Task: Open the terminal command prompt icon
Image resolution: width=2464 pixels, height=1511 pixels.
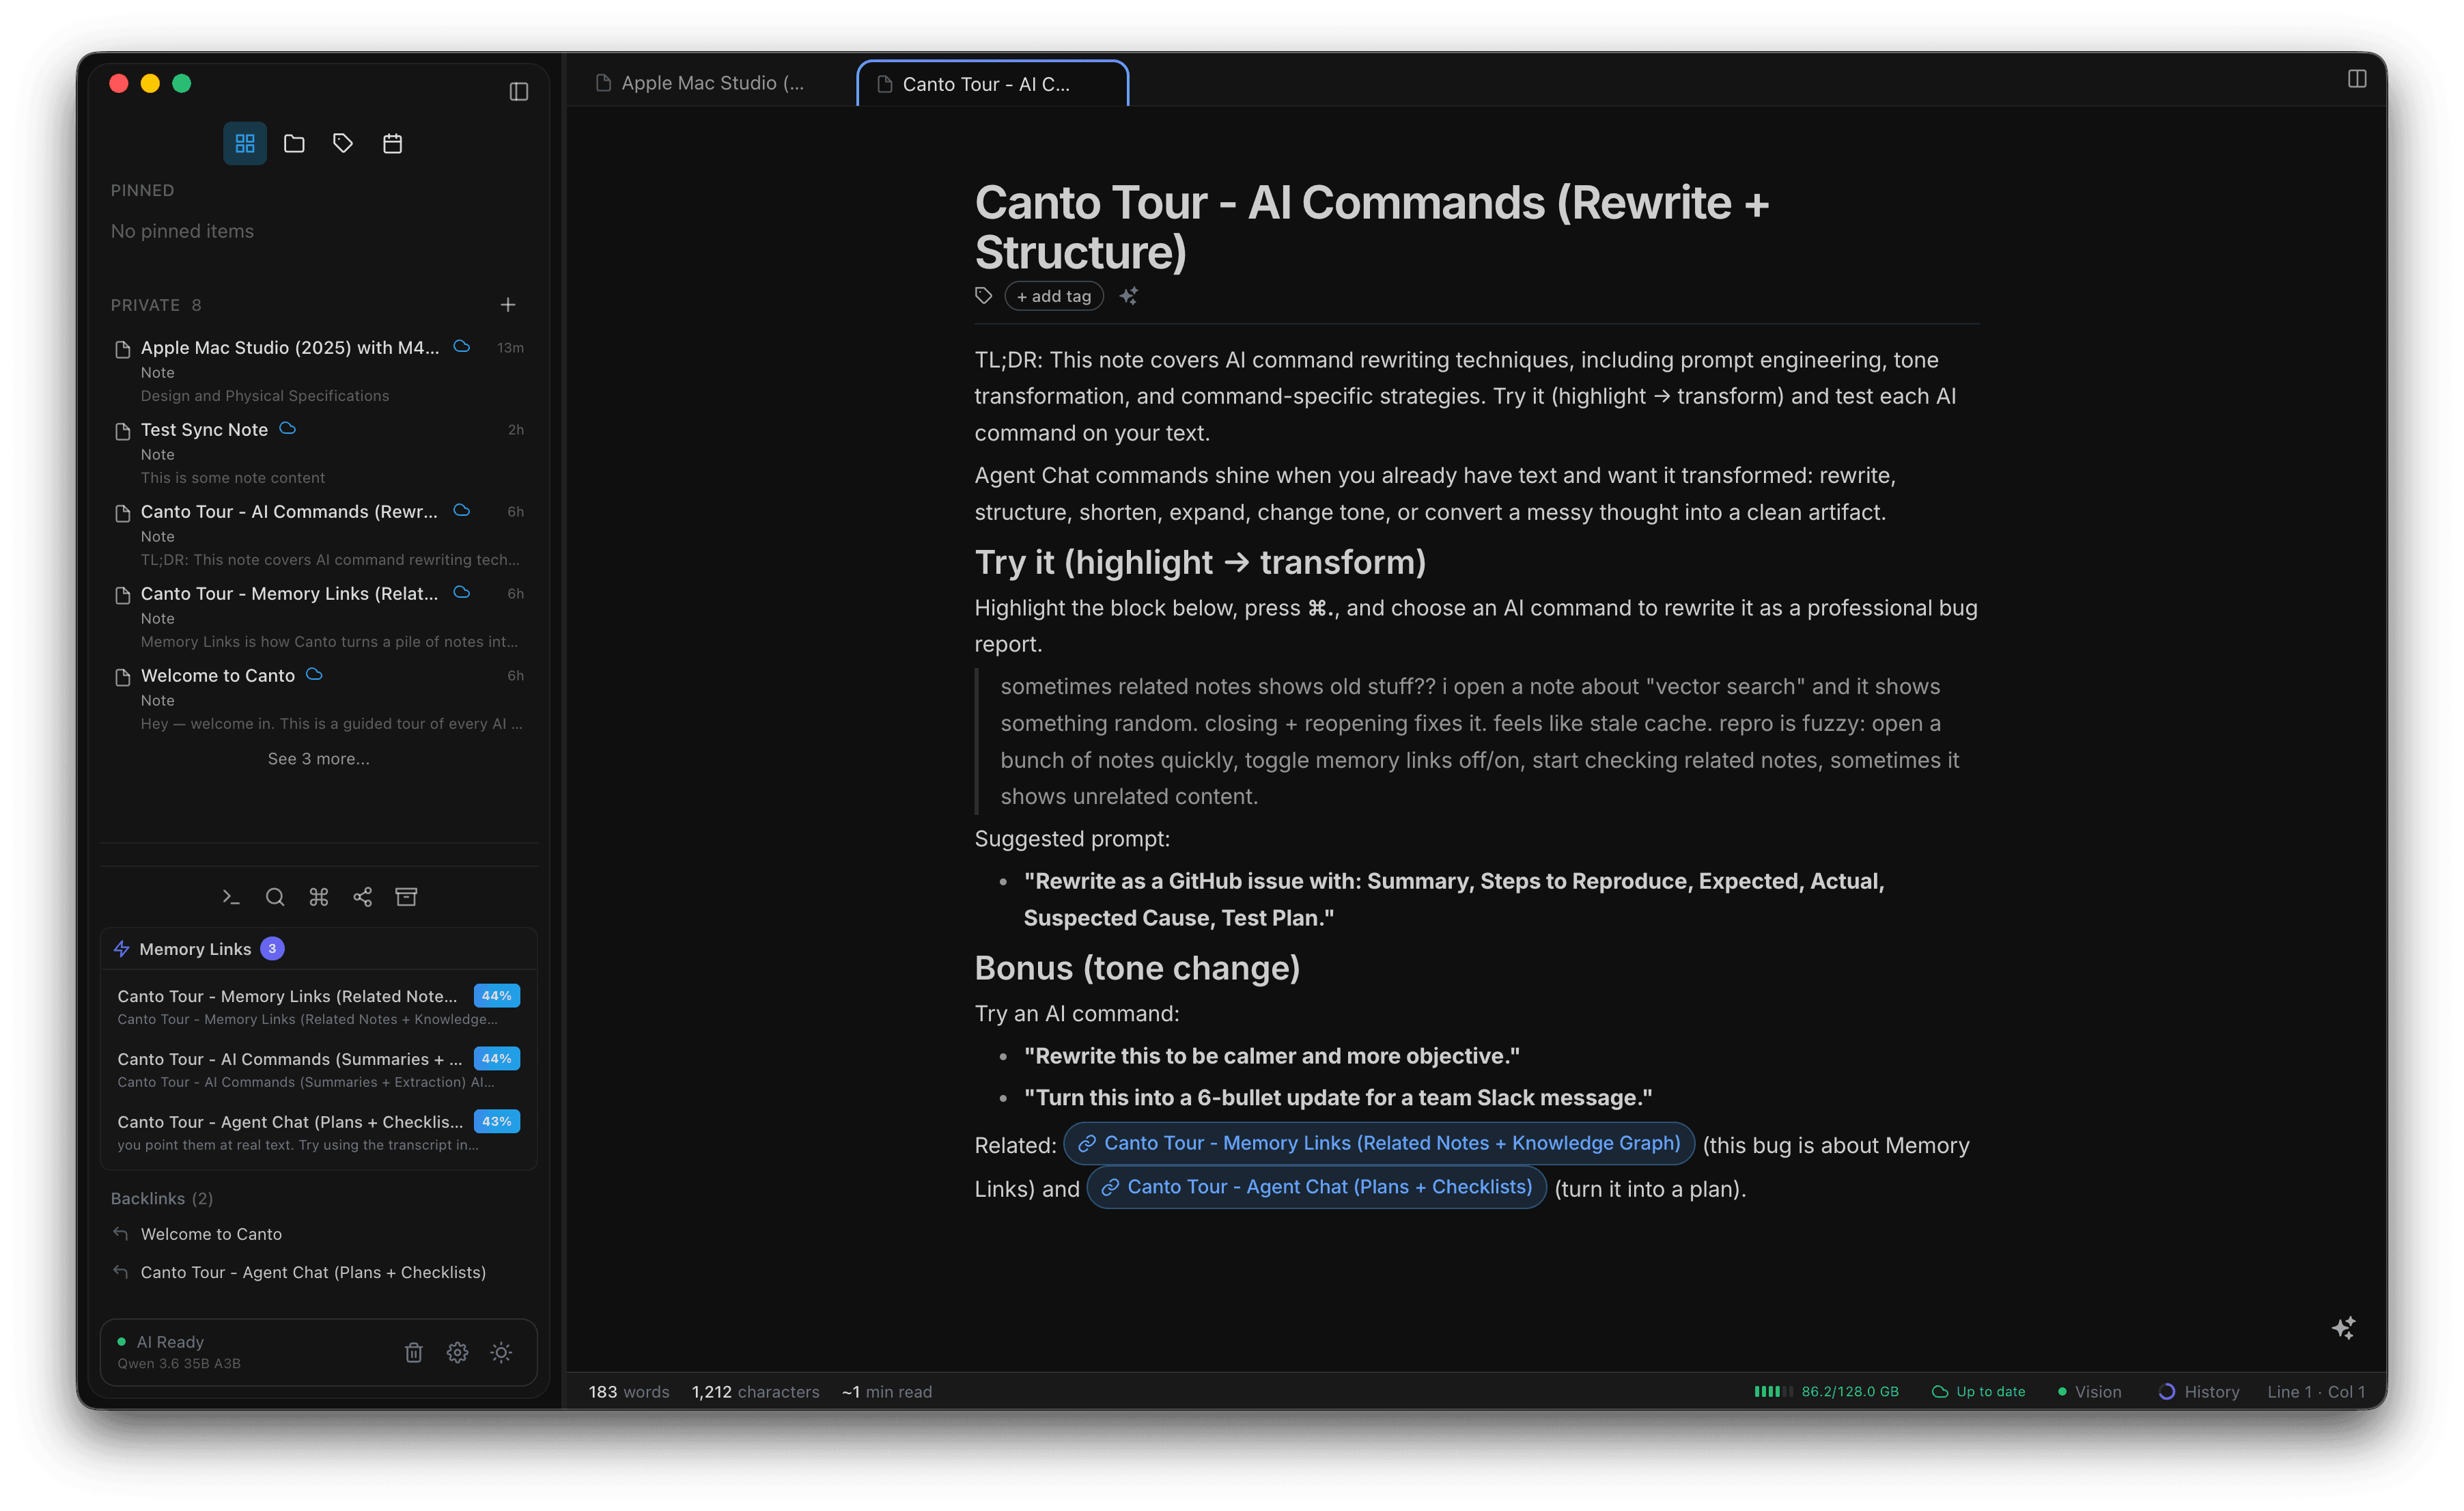Action: click(x=231, y=897)
